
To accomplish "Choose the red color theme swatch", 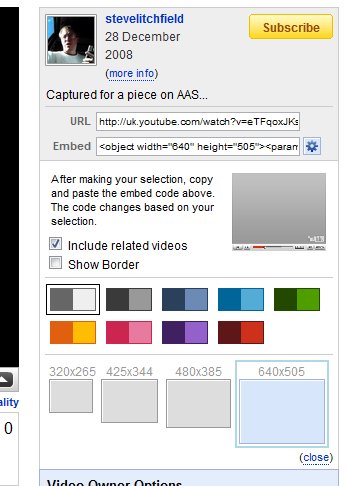I will click(x=241, y=332).
